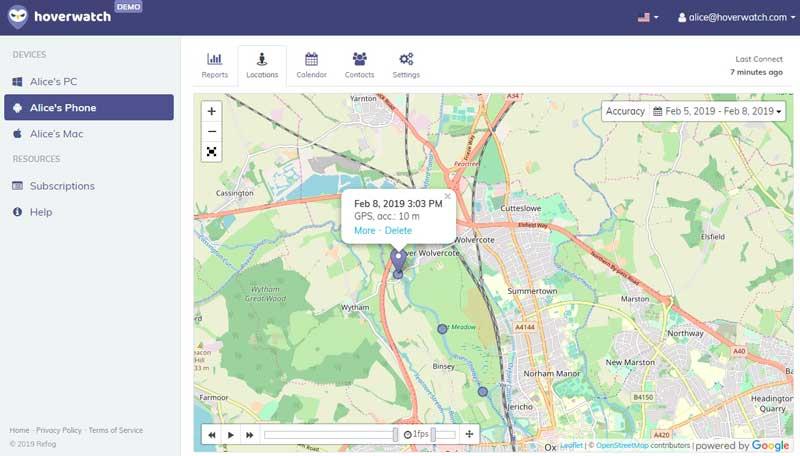Switch to the Settings tab
The image size is (800, 456).
pyautogui.click(x=406, y=65)
